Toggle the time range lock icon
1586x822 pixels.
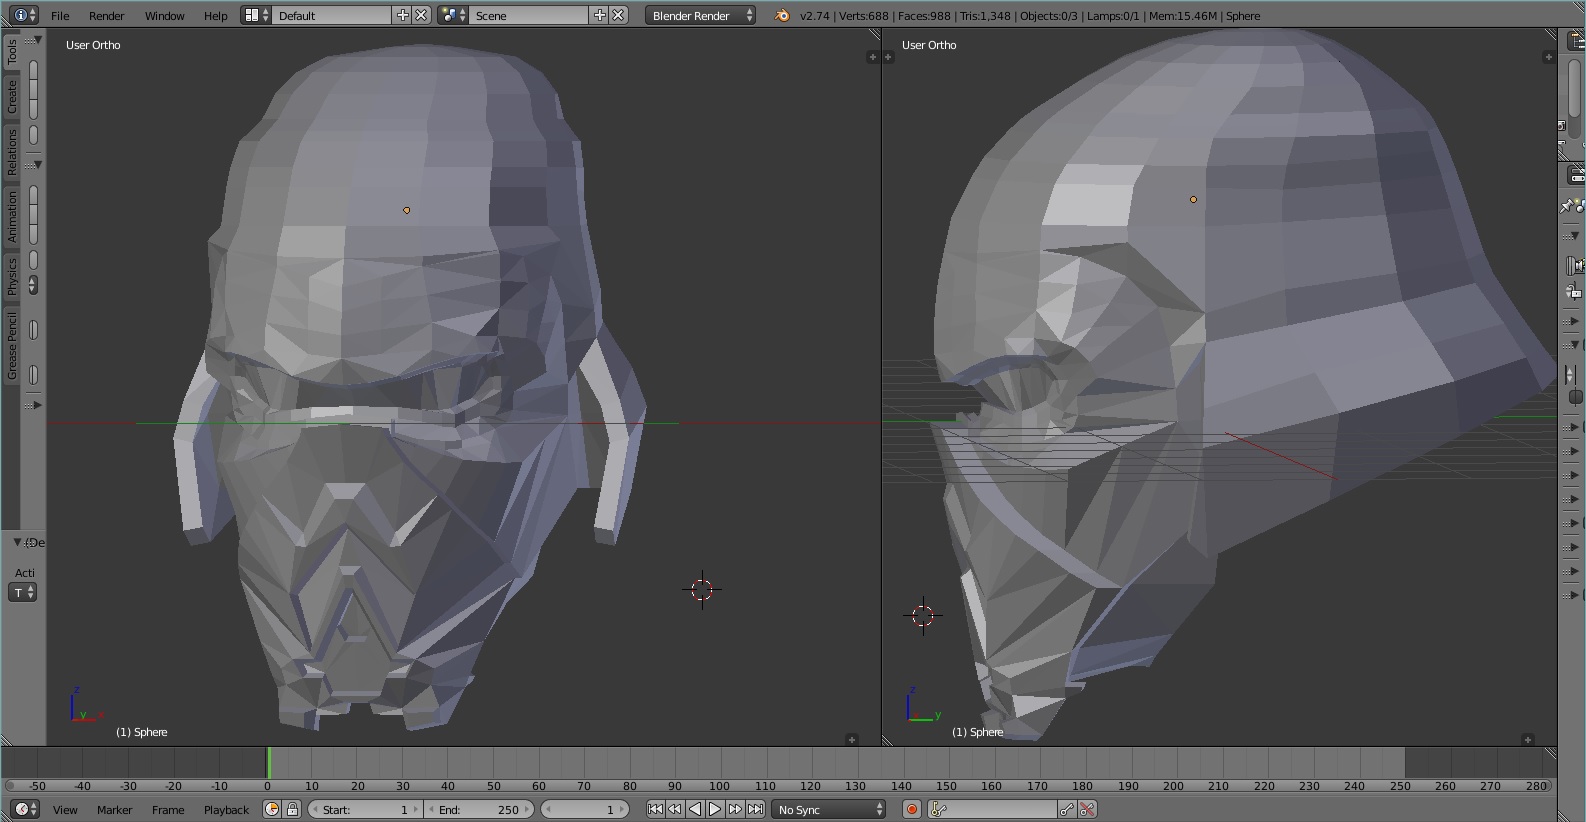point(292,809)
